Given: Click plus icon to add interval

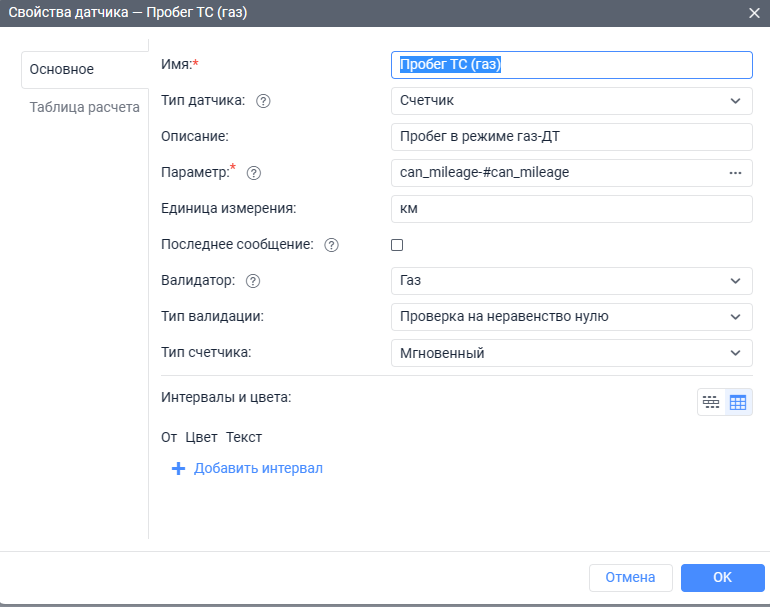Looking at the screenshot, I should click(x=179, y=468).
